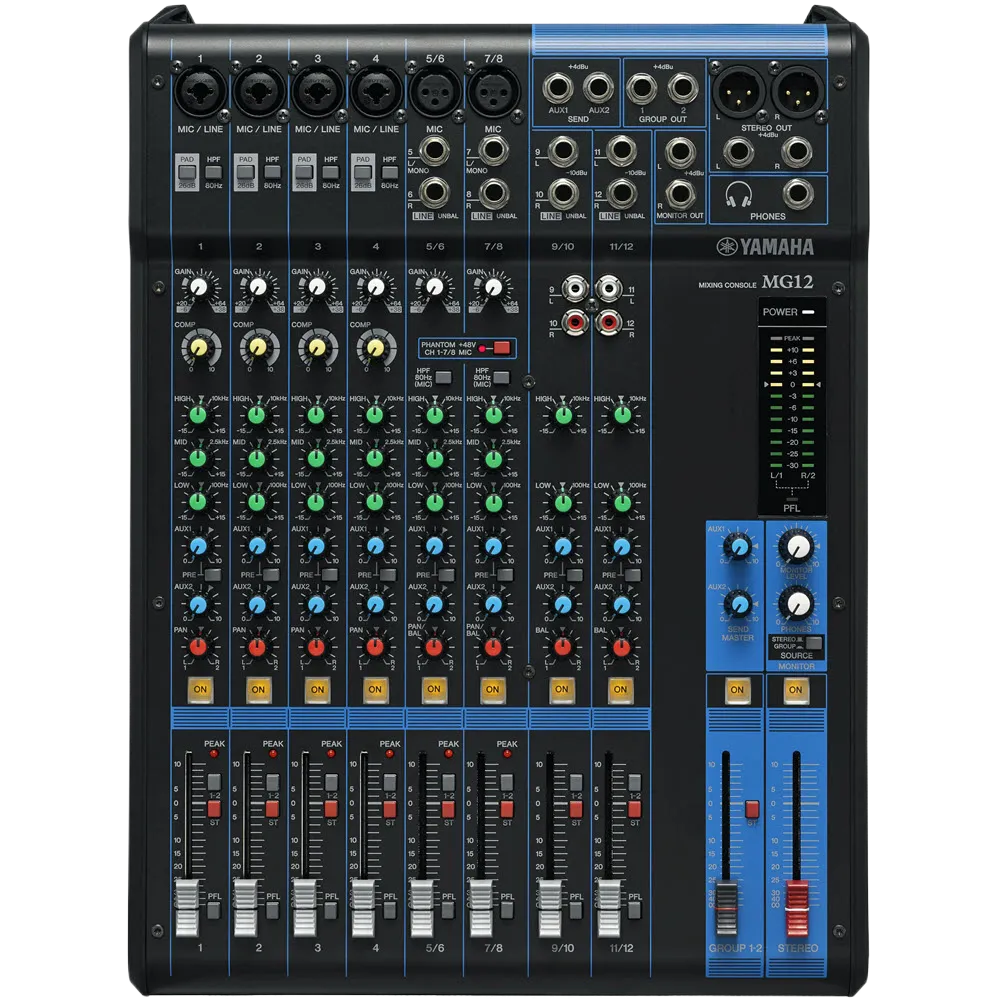This screenshot has height=1000, width=1000.
Task: Click the green LOW EQ knob on channel 9/10
Action: pos(562,502)
